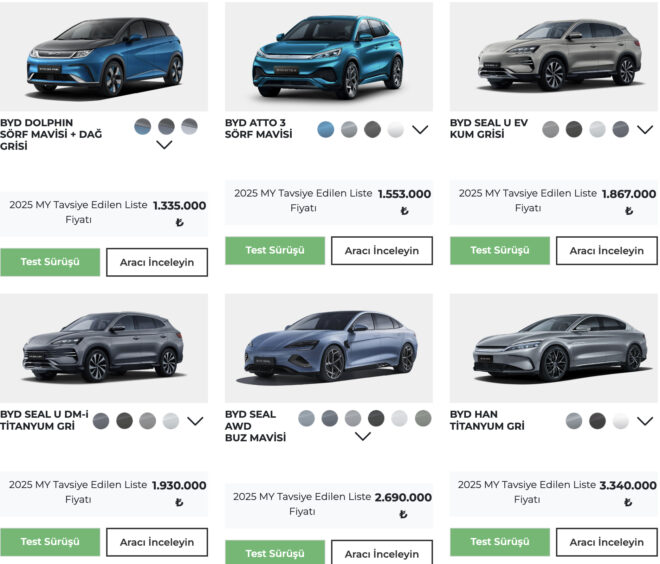Viewport: 660px width, 564px height.
Task: Choose the first gray swatch for BYD Seal U DM-i
Action: pos(101,421)
